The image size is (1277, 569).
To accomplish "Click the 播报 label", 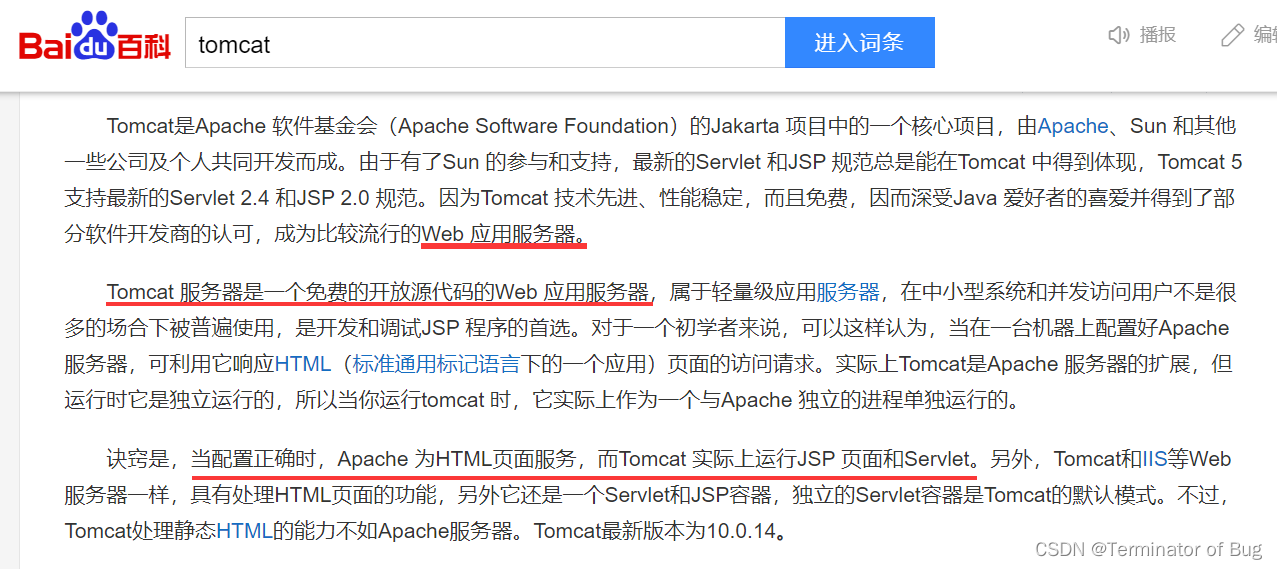I will (x=1158, y=35).
